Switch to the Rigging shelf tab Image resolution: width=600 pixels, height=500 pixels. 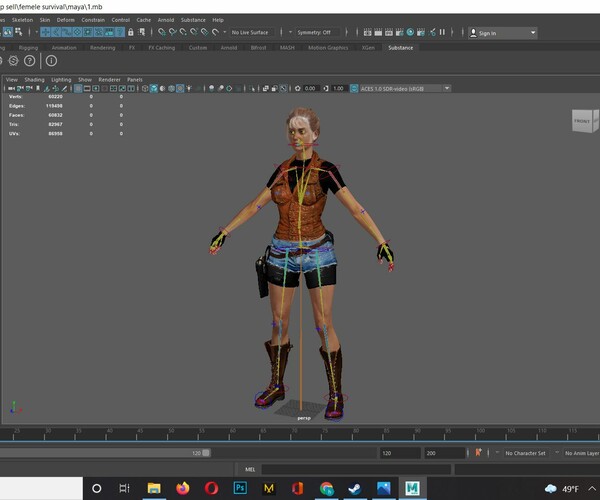(x=28, y=48)
